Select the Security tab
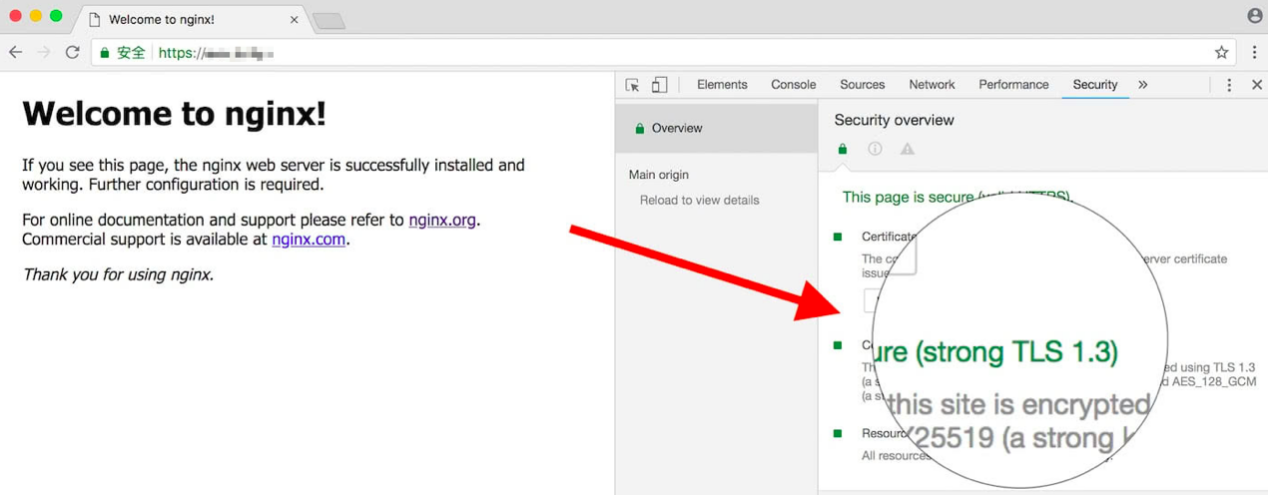The image size is (1268, 495). click(x=1095, y=85)
